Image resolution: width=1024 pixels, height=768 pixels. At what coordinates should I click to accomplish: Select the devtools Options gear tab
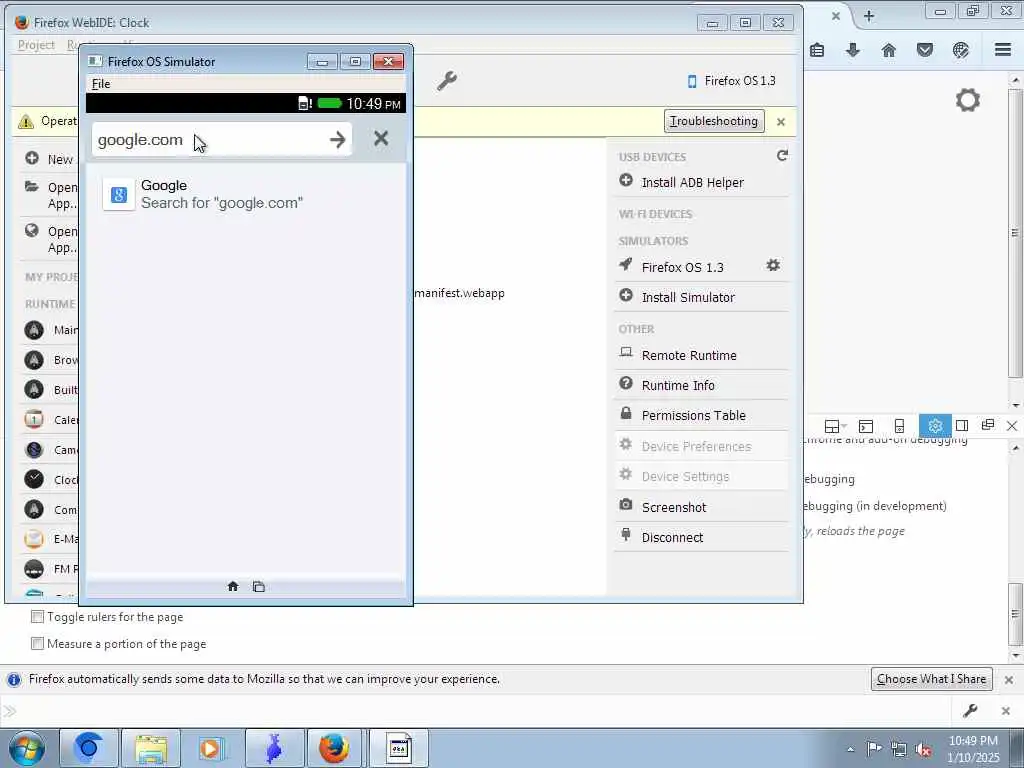[935, 426]
